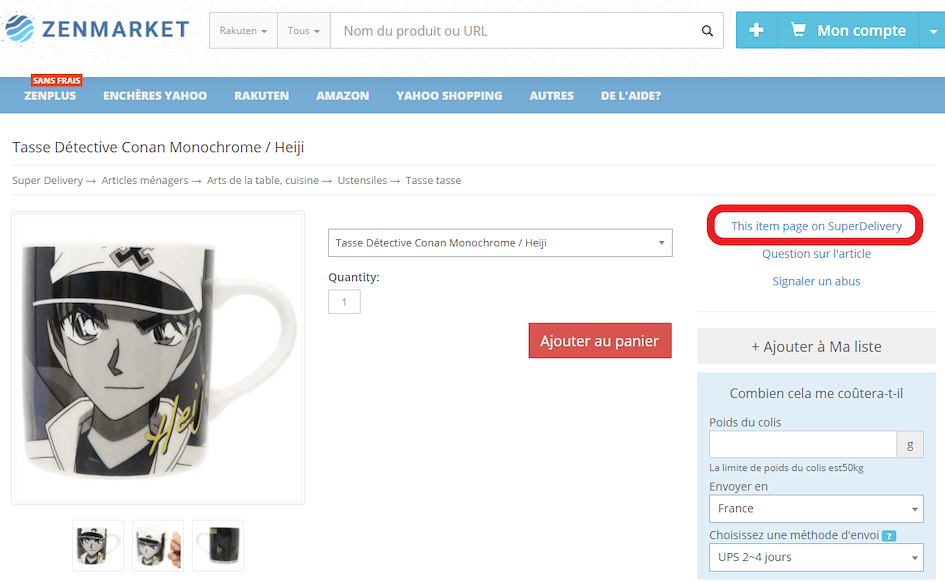This screenshot has width=945, height=583.
Task: Open the UPS shipping method dropdown
Action: tap(816, 558)
